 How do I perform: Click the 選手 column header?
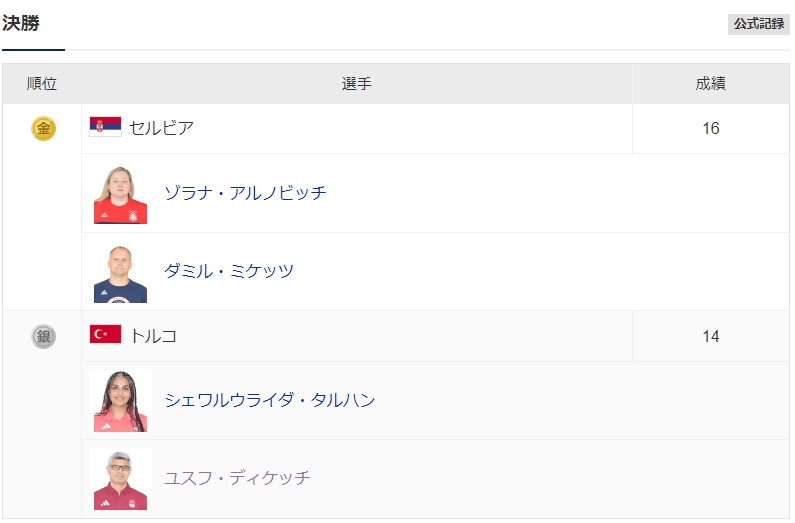point(356,84)
